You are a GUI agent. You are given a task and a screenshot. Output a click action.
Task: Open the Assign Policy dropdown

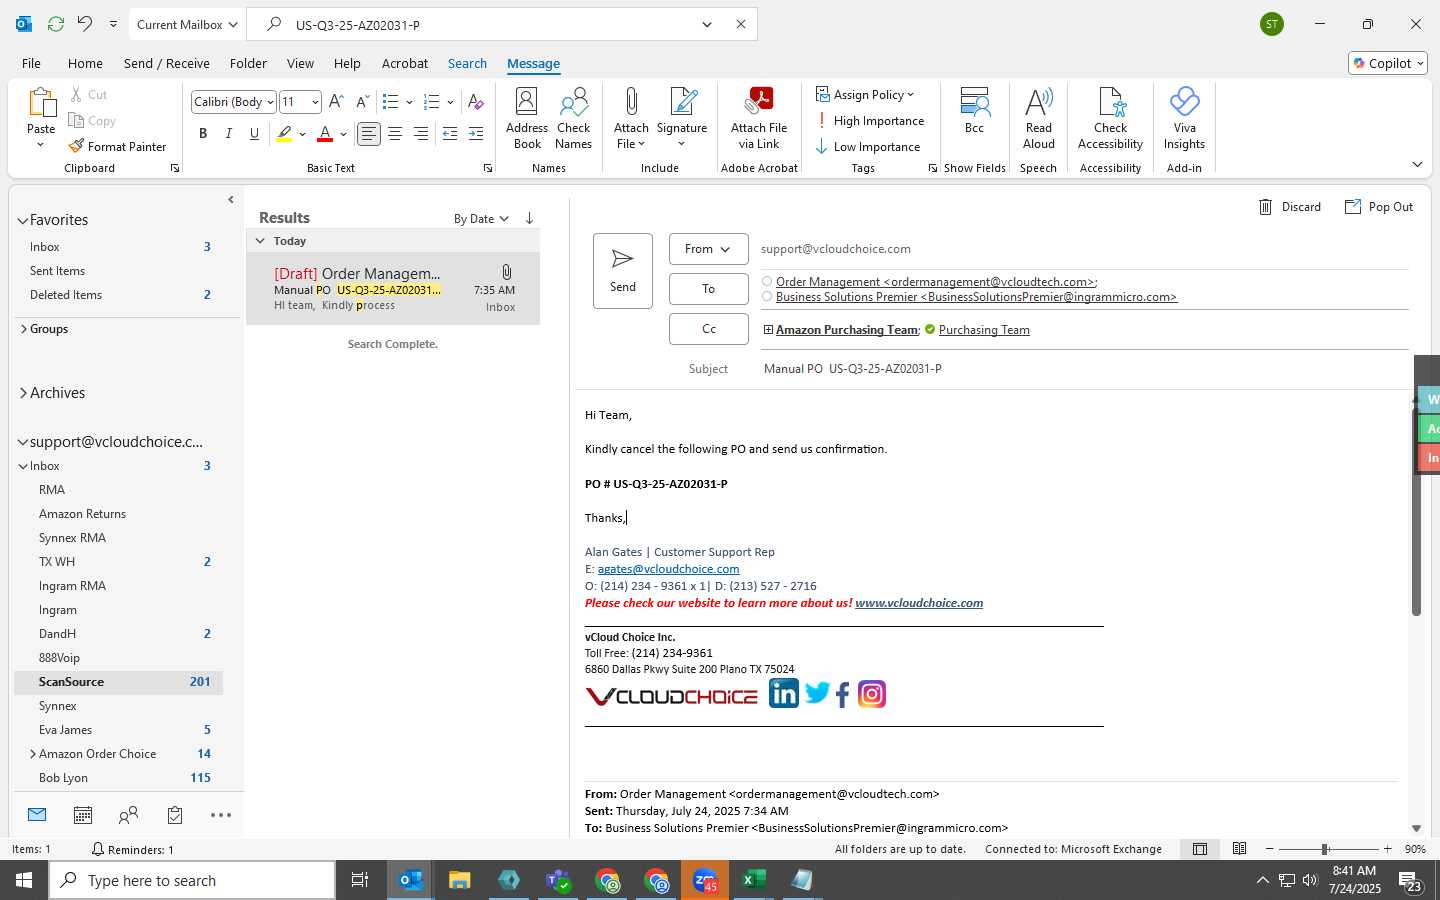click(865, 95)
